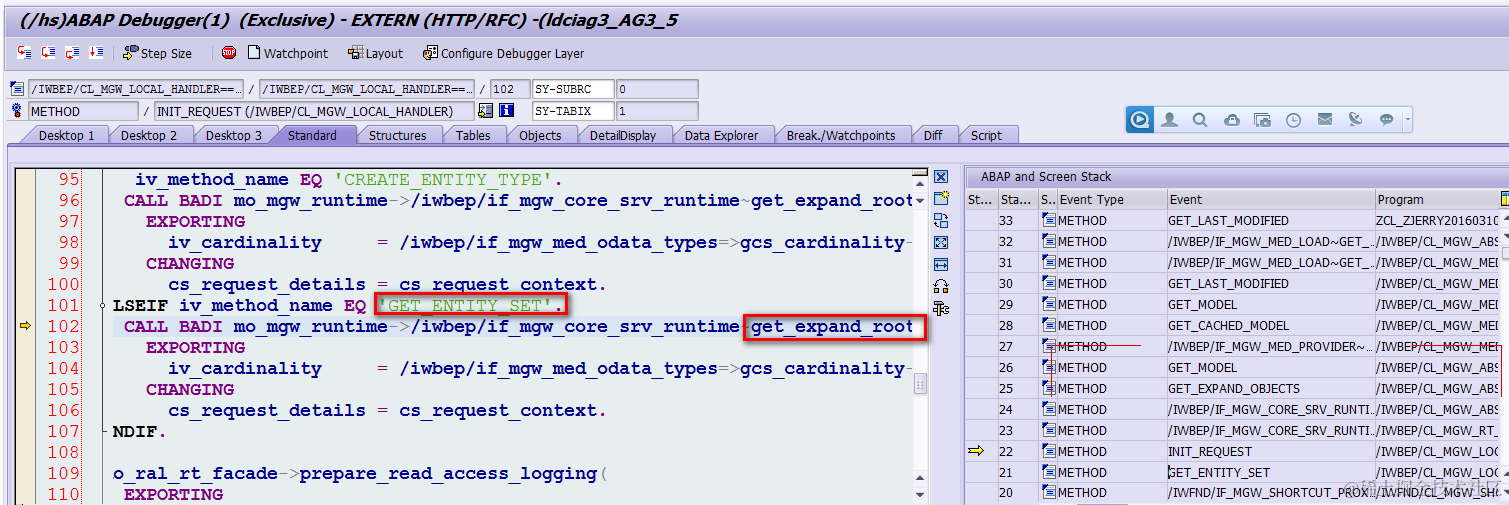Create a Watchpoint
The width and height of the screenshot is (1509, 505).
[x=287, y=53]
